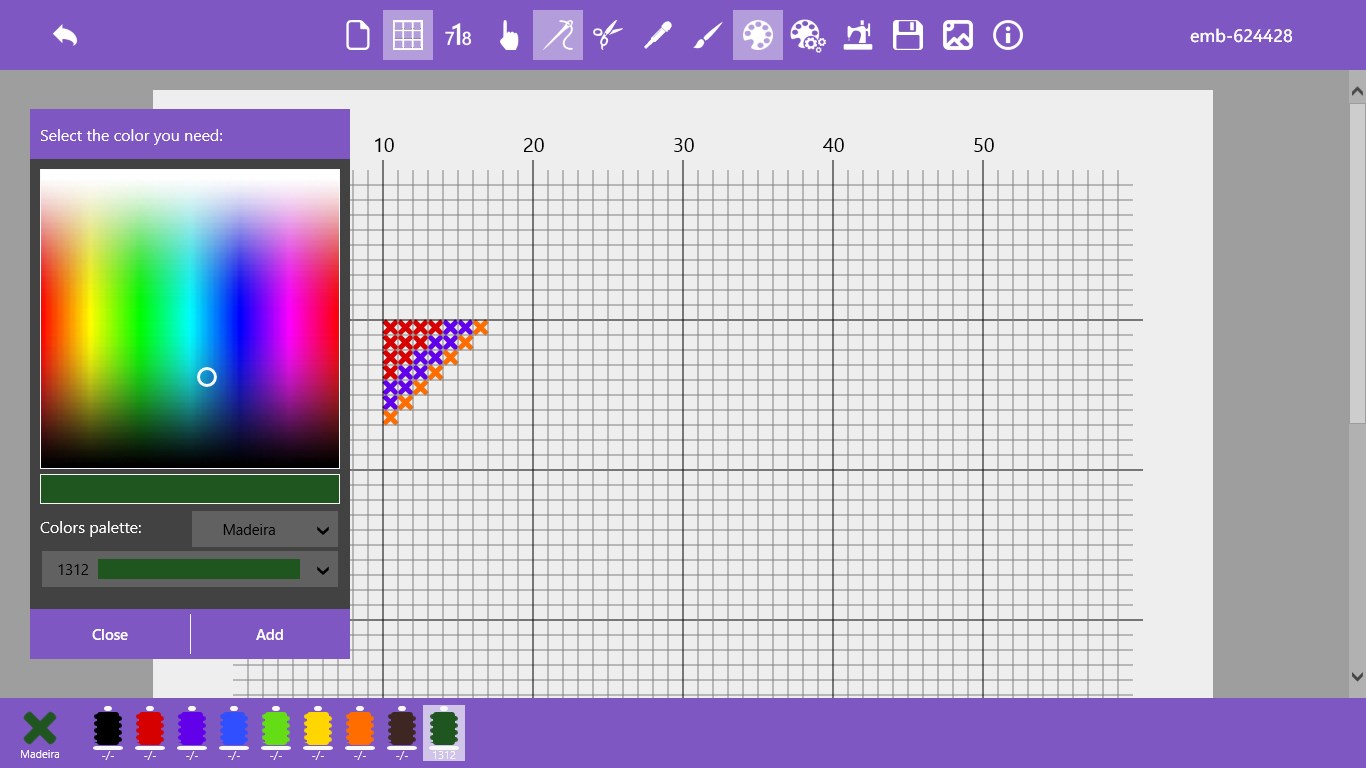Save the pattern with floppy disk icon
This screenshot has height=768, width=1366.
(x=908, y=36)
